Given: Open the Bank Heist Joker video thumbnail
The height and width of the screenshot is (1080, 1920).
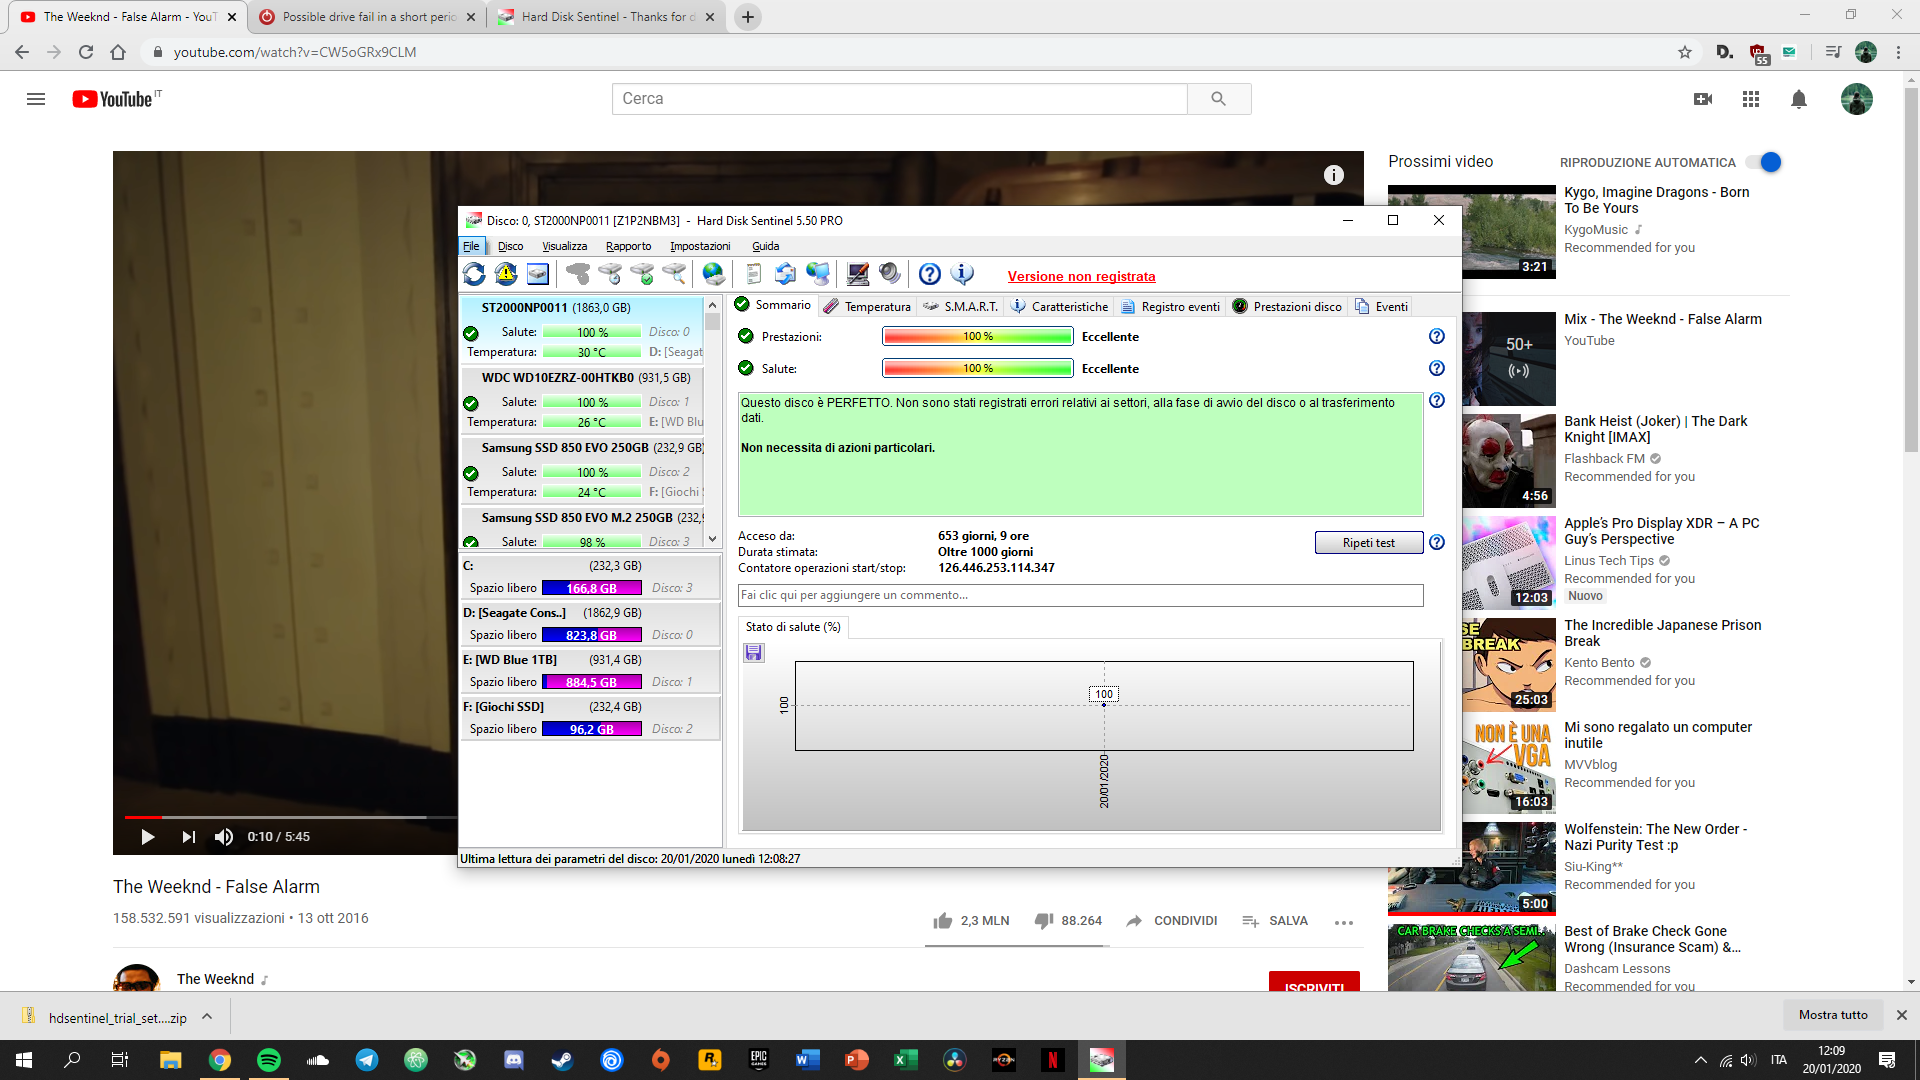Looking at the screenshot, I should pos(1509,461).
